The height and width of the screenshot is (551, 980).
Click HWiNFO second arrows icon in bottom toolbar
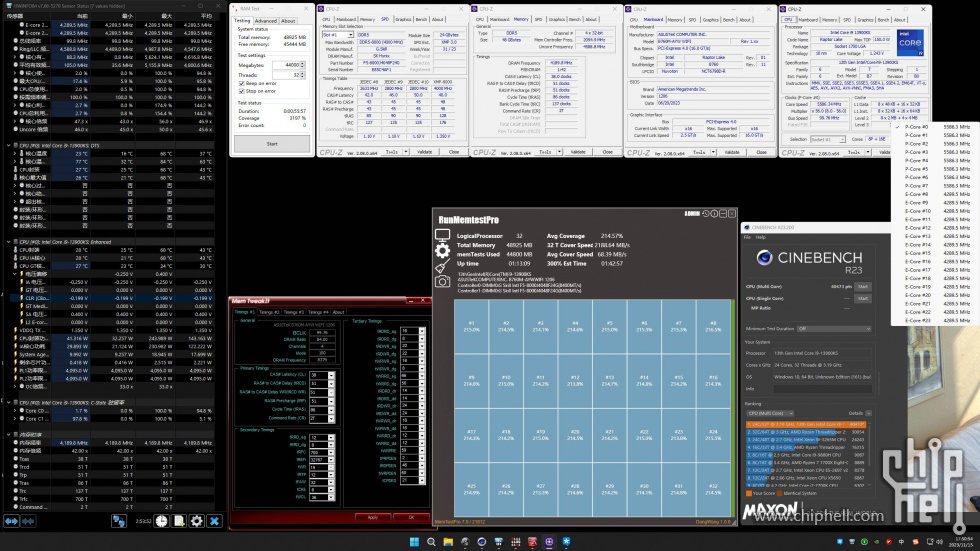pos(28,520)
